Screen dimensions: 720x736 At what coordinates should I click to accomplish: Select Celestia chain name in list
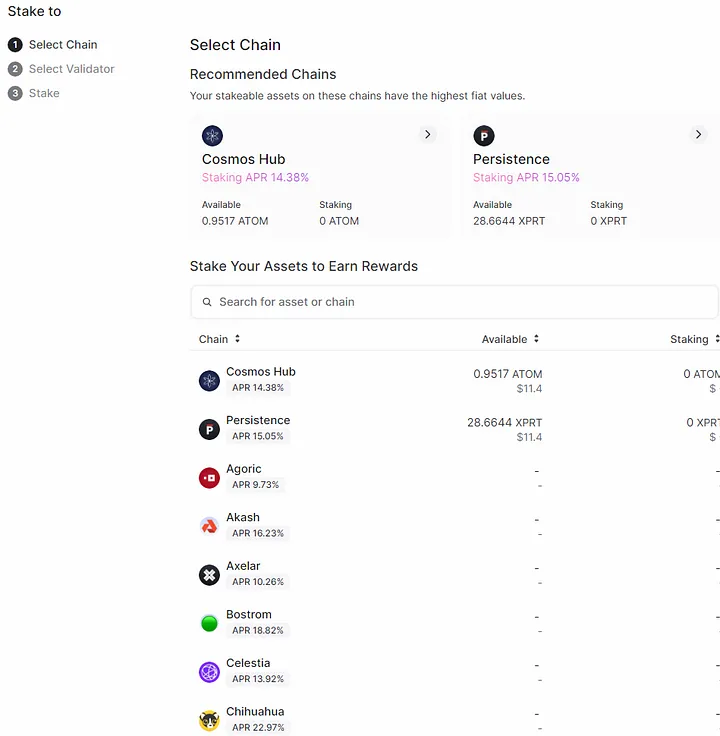pos(248,663)
